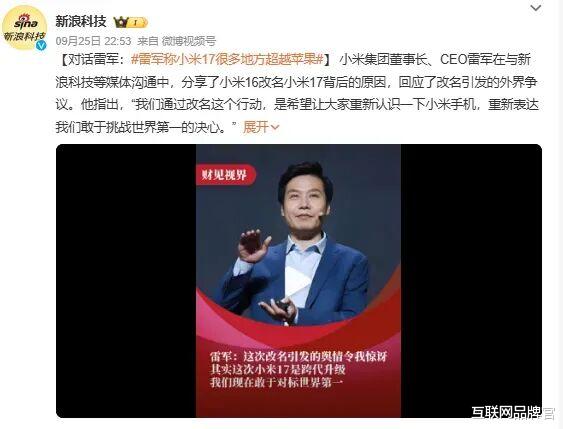Click the gold crown membership badge
The width and height of the screenshot is (563, 429).
120,23
